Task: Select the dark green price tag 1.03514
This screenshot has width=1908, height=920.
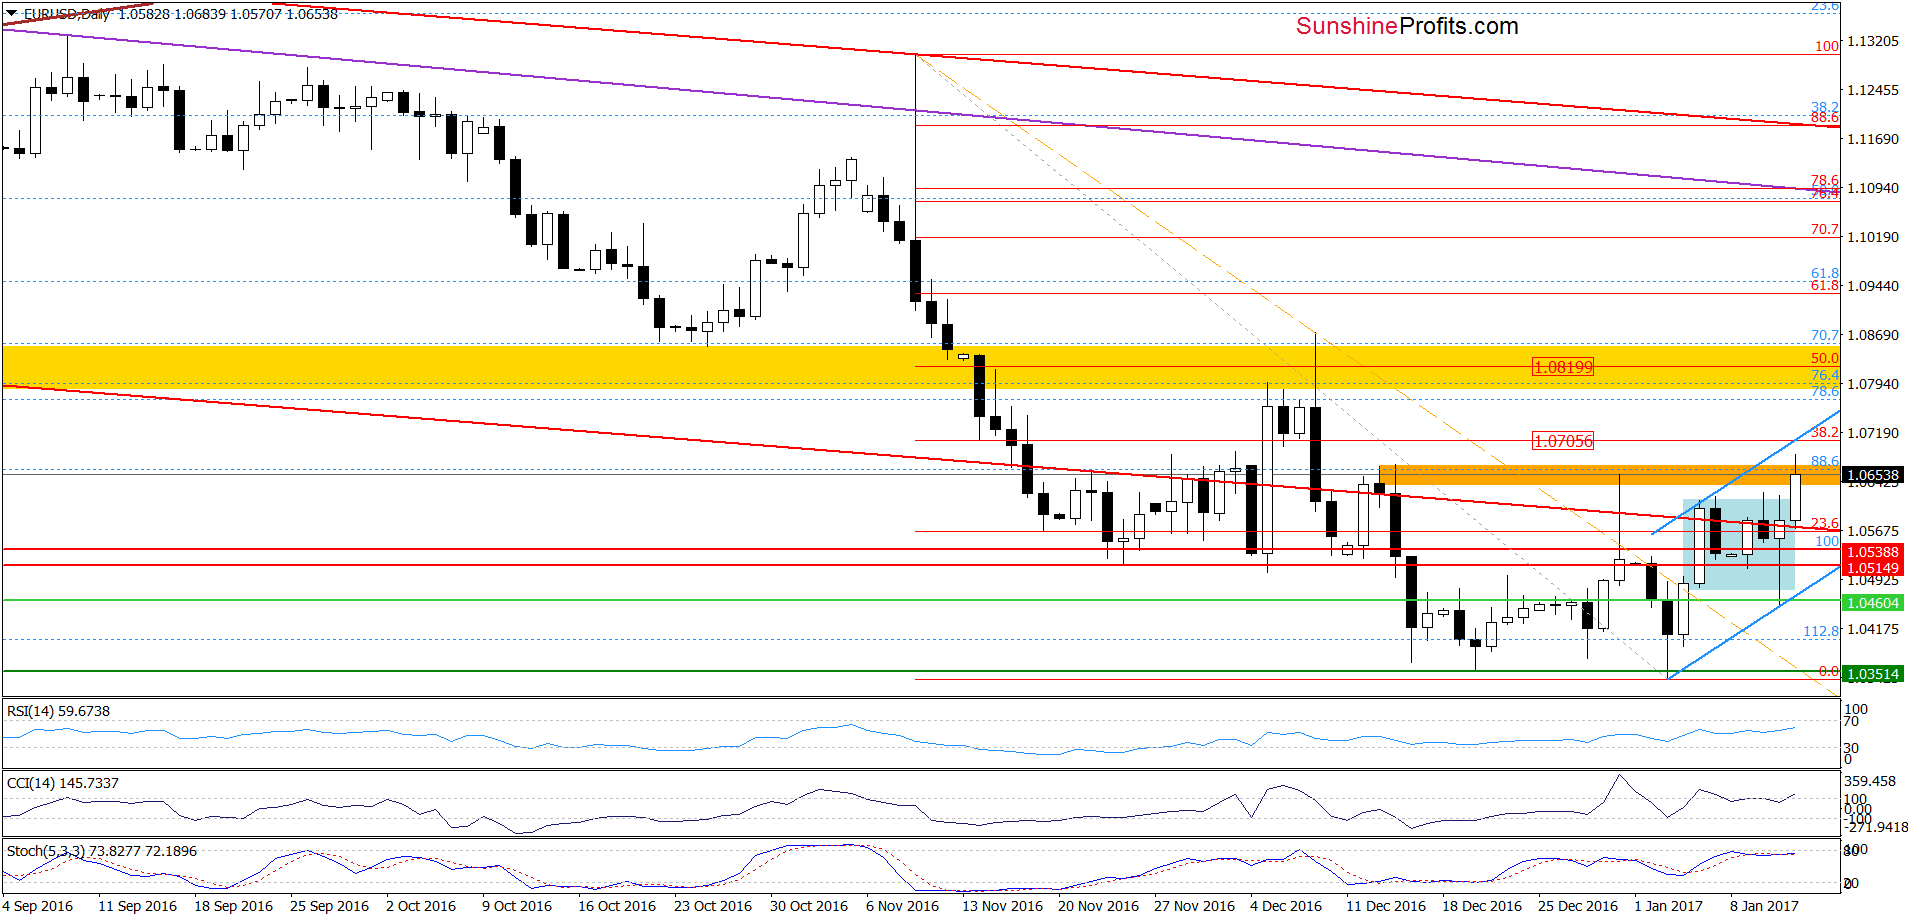Action: (1872, 674)
